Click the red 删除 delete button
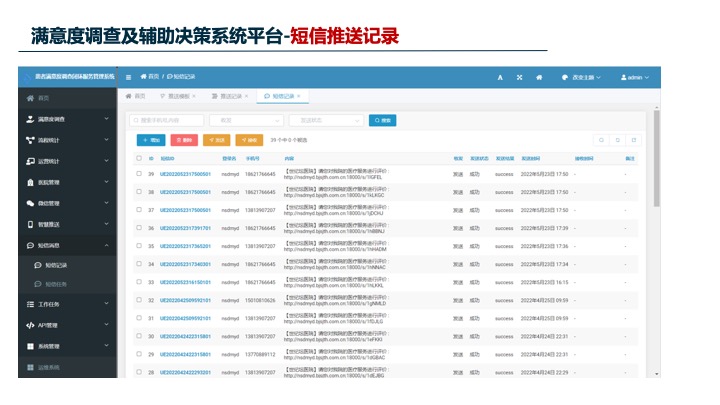 (x=184, y=140)
